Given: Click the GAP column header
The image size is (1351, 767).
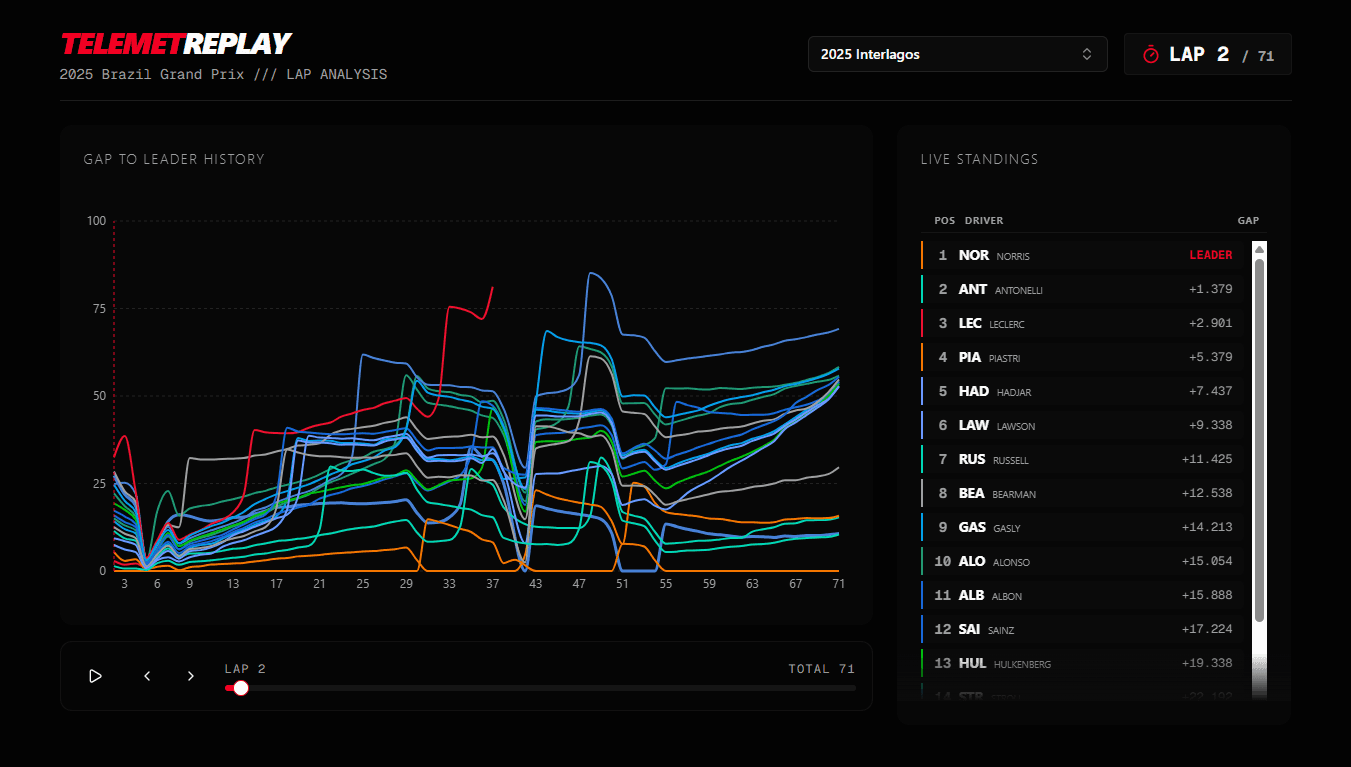Looking at the screenshot, I should (1247, 220).
